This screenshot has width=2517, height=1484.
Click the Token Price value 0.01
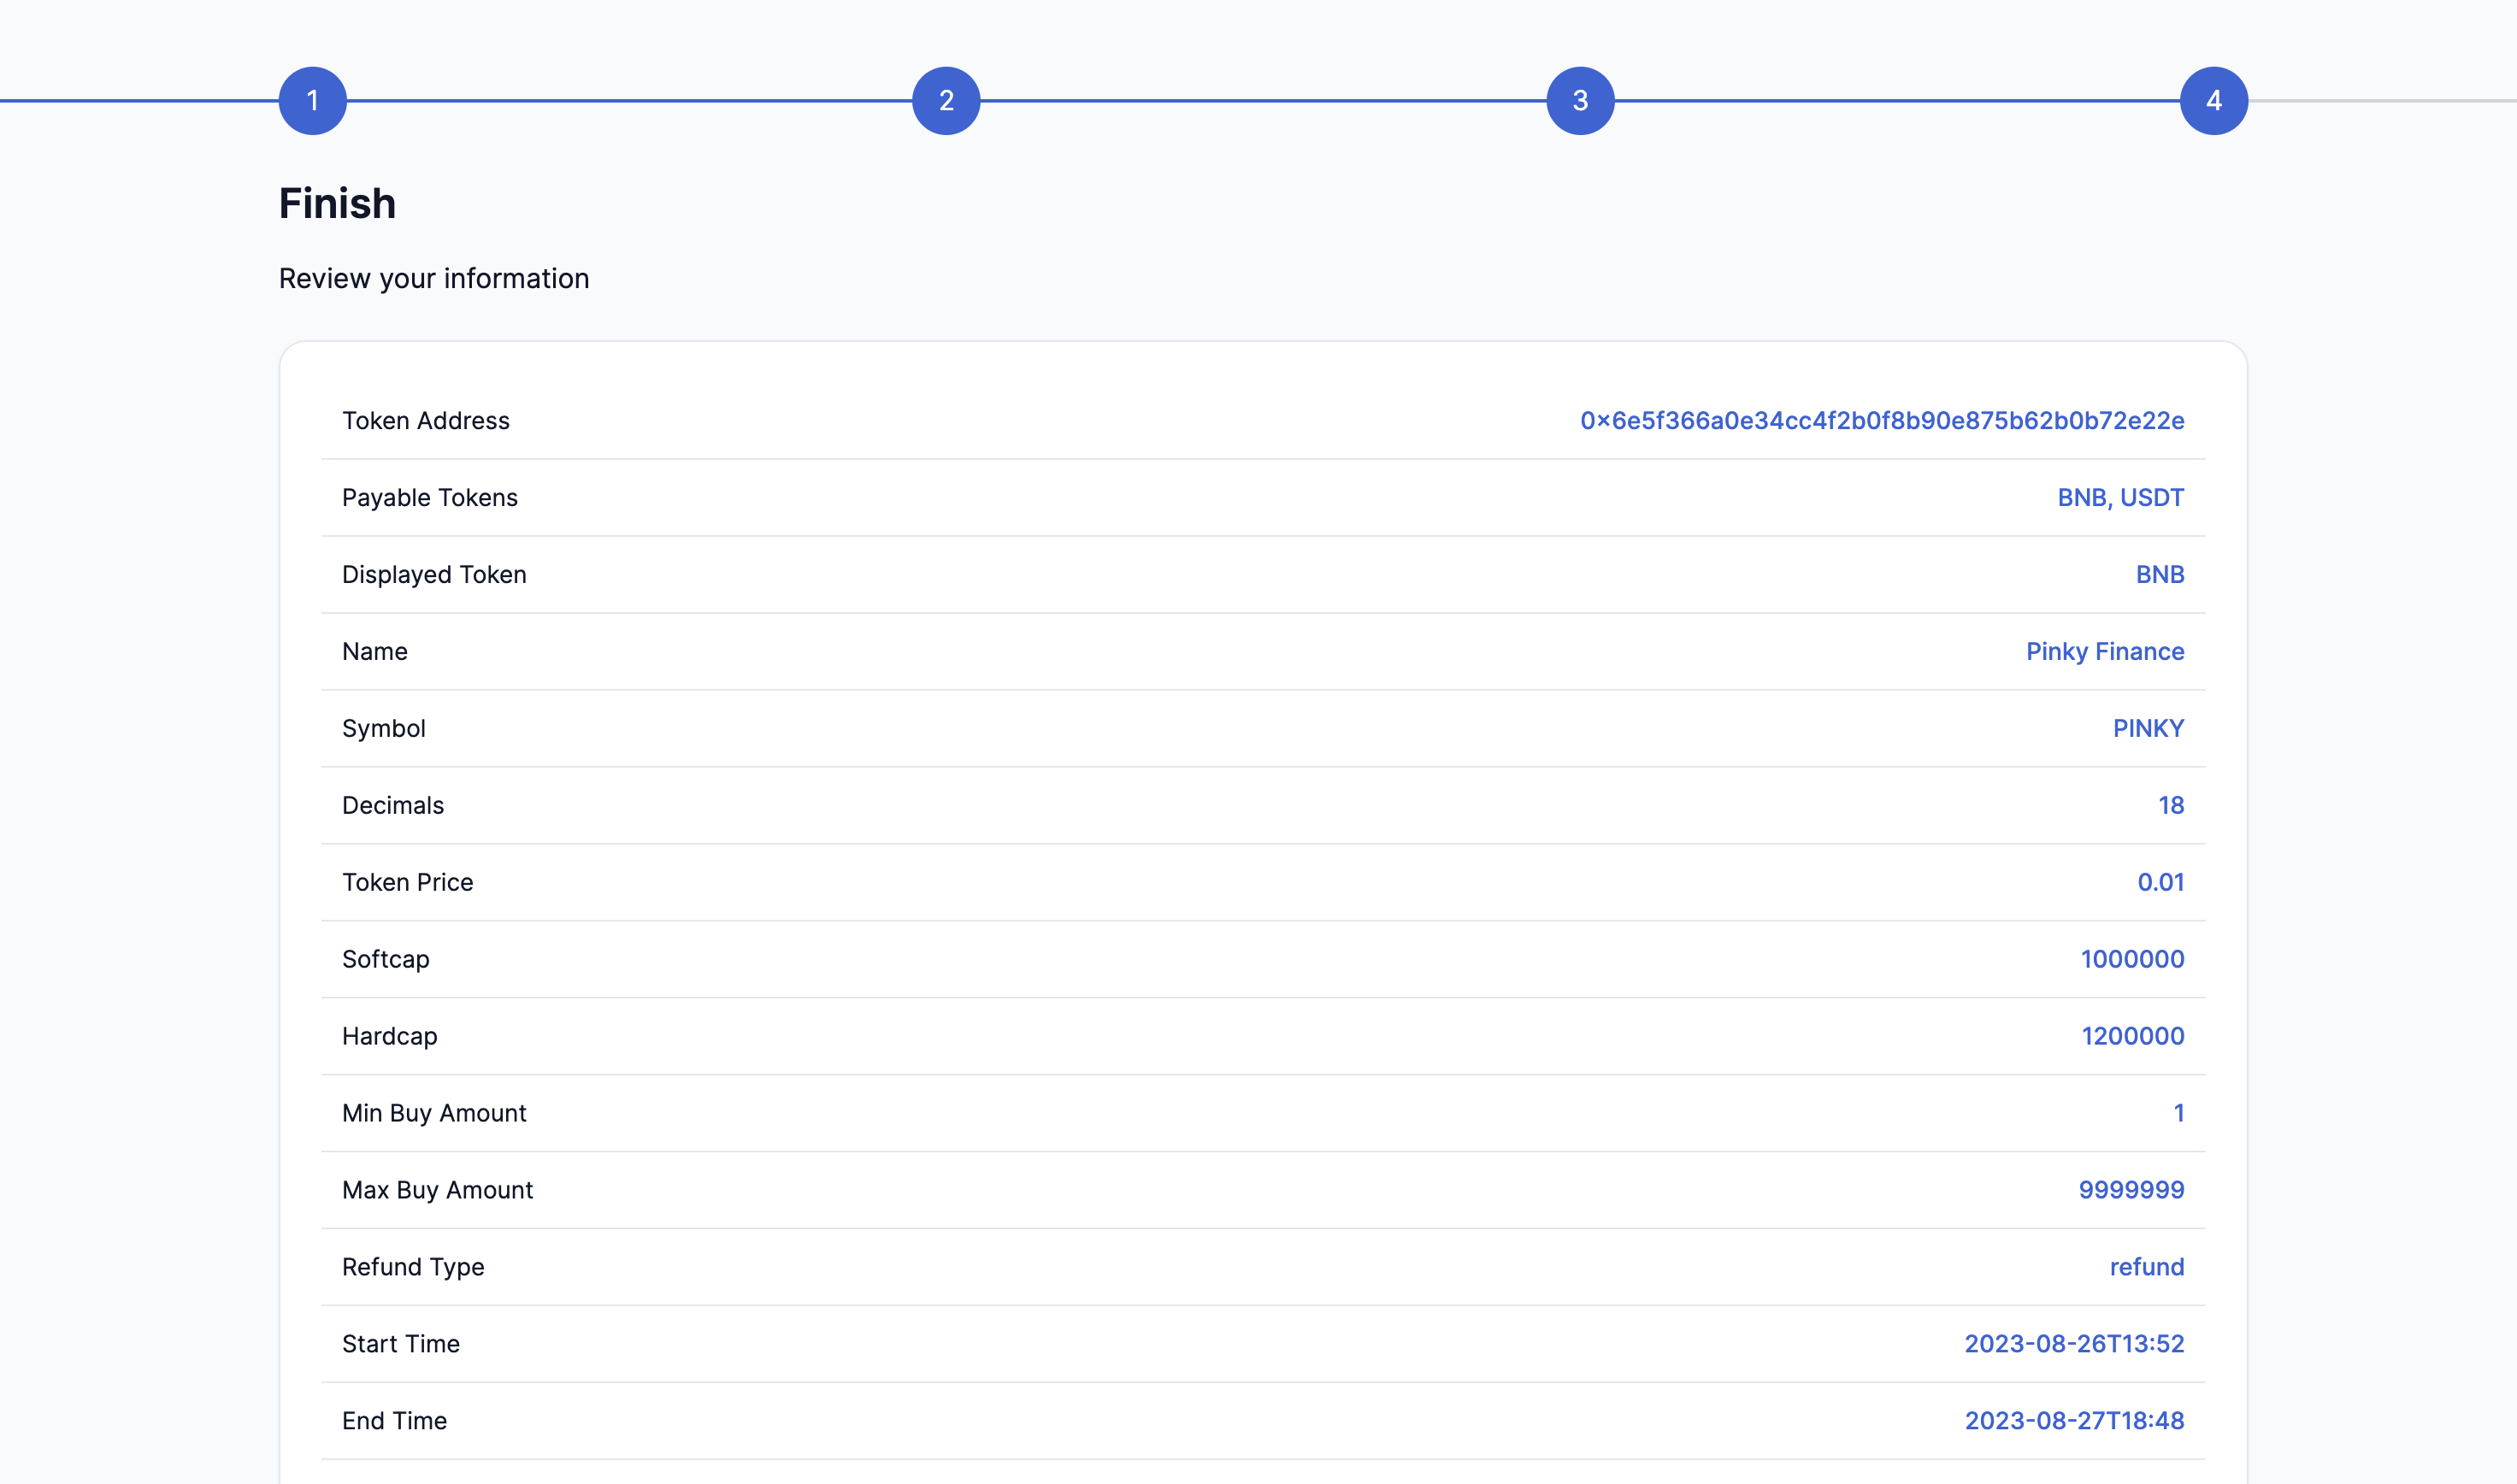(2160, 883)
